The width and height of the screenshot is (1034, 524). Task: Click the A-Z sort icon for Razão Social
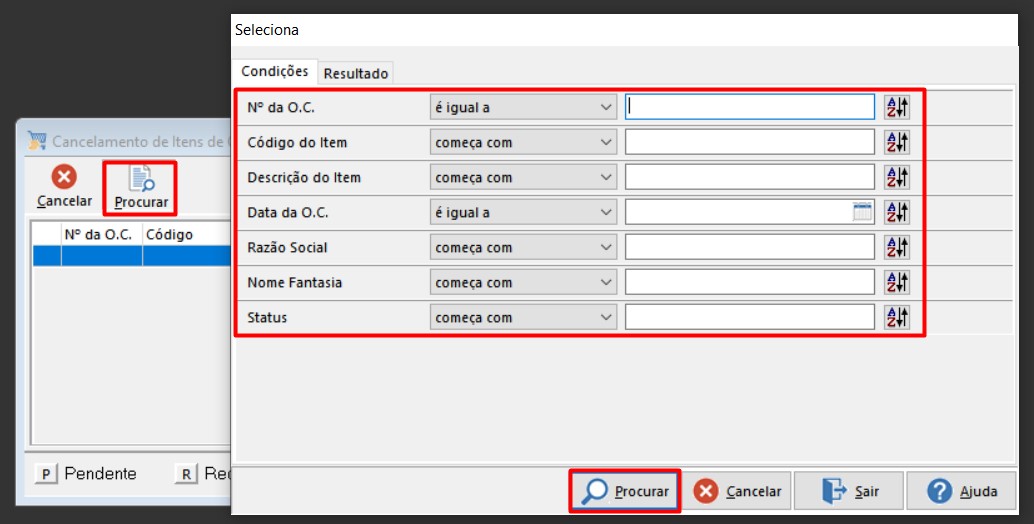tap(897, 247)
